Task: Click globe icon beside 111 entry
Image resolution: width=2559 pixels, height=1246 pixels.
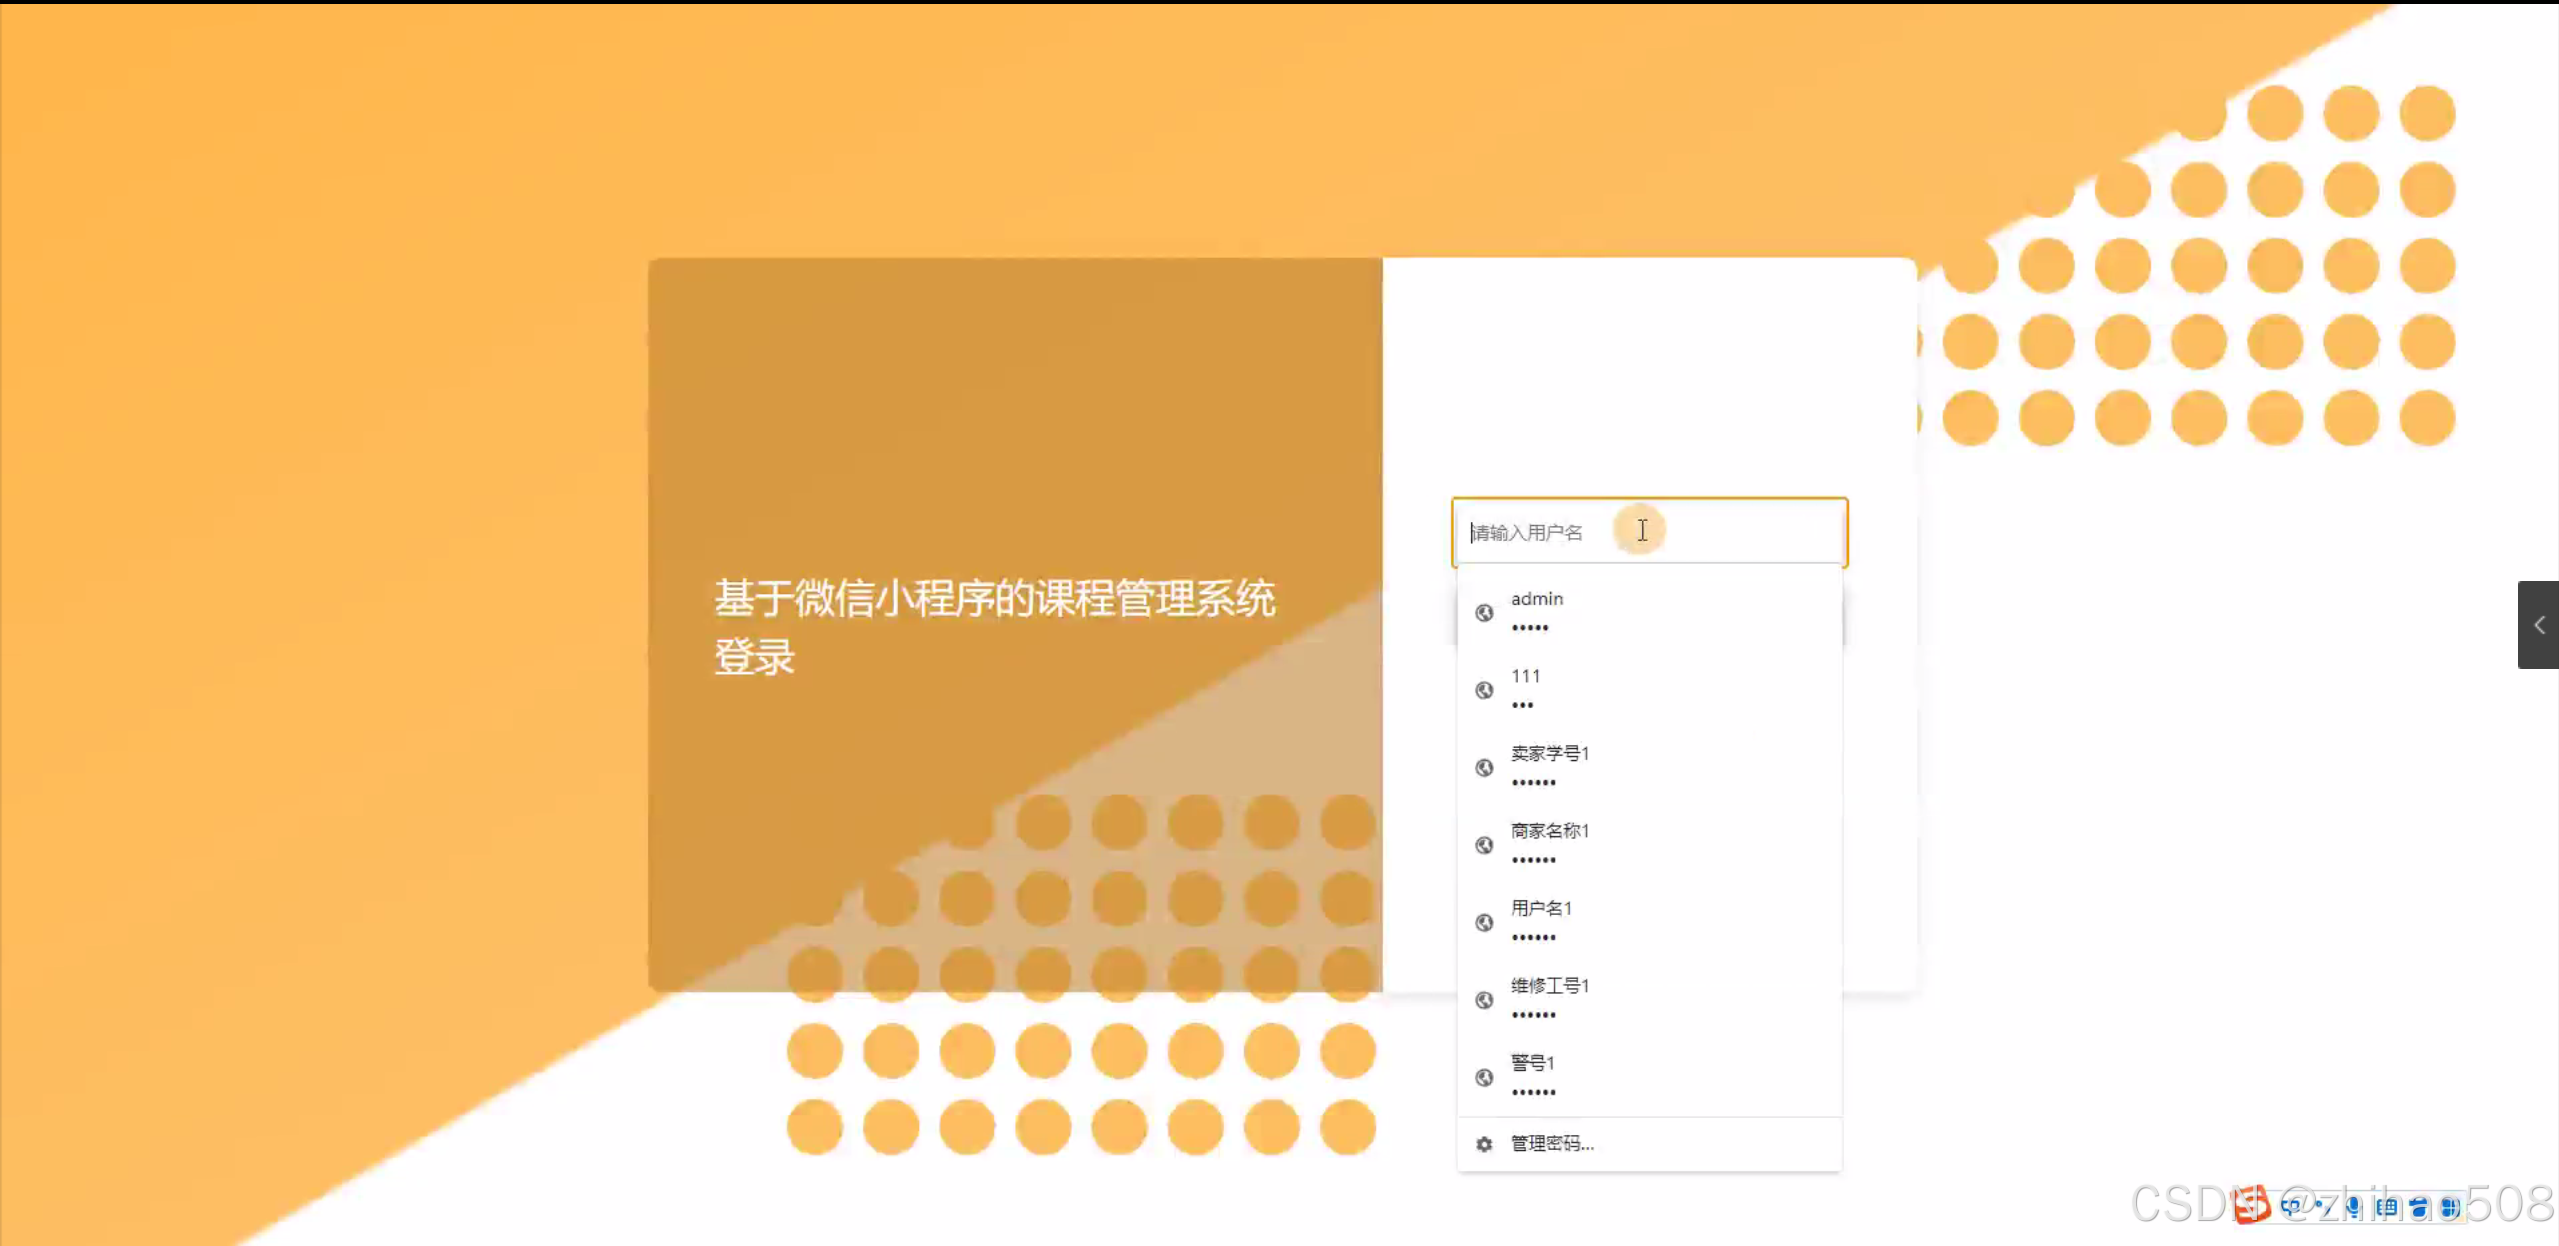Action: [1484, 690]
